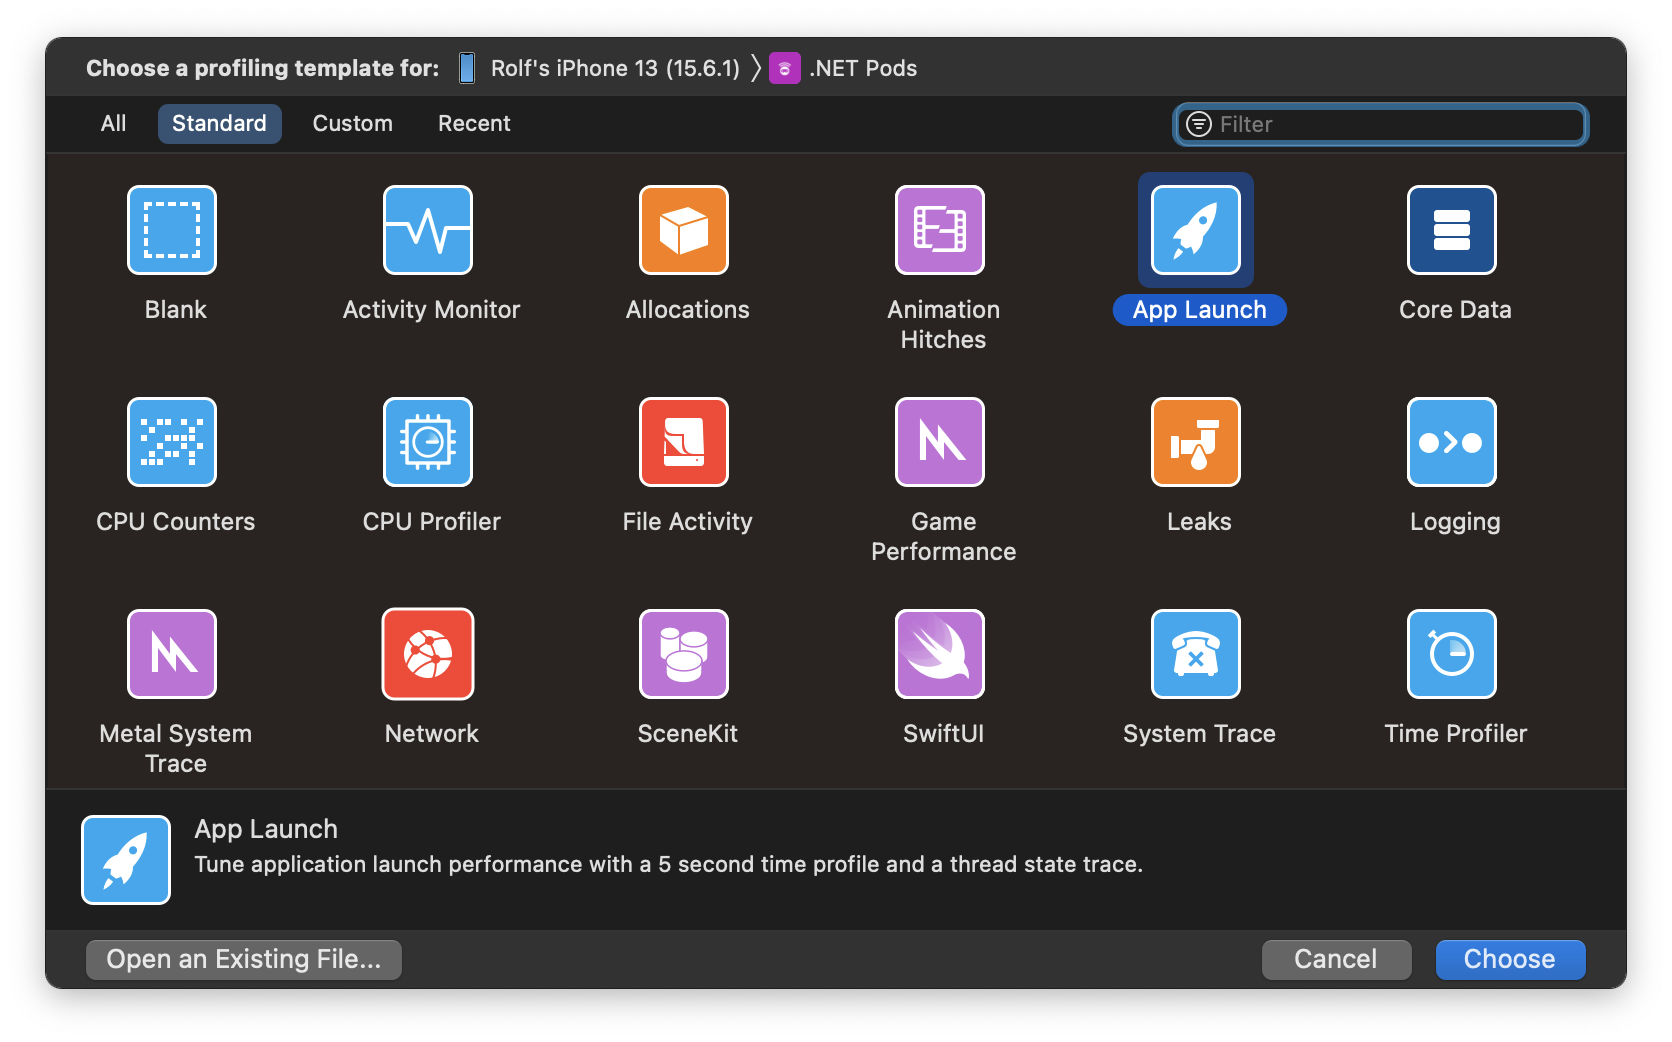Open the .NET Pods target selector
The width and height of the screenshot is (1672, 1042).
(x=843, y=68)
